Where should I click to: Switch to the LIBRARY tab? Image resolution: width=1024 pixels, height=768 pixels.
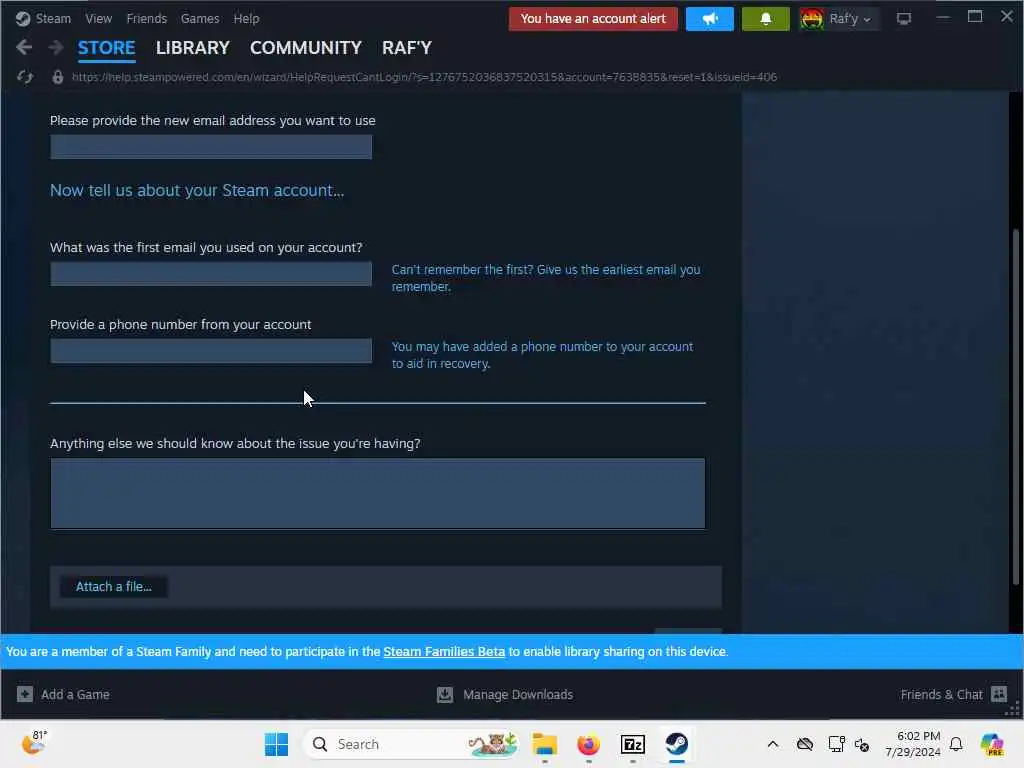[x=193, y=48]
